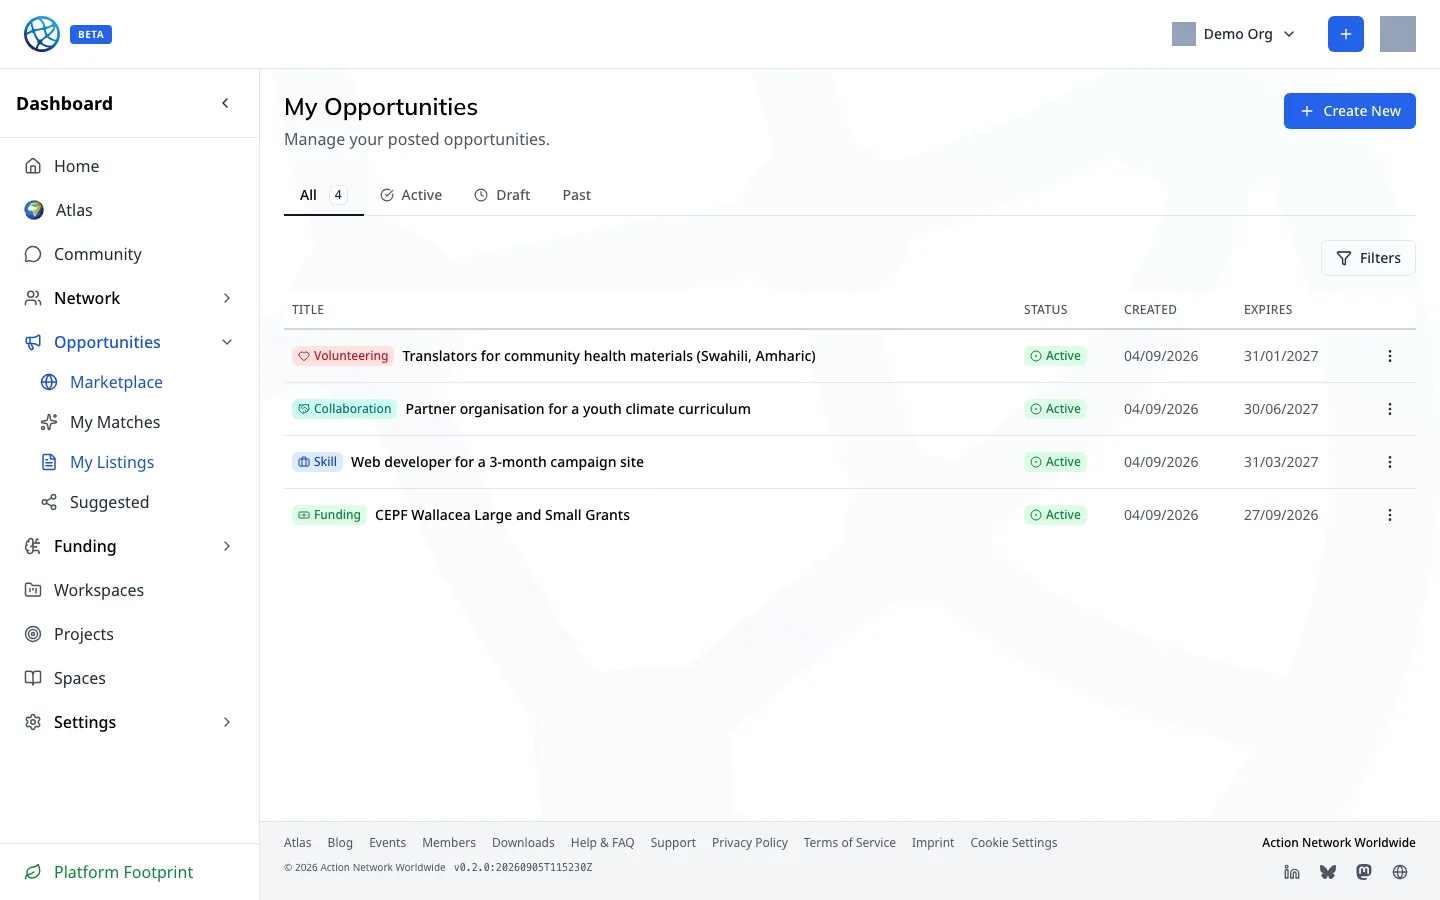Open the actions menu for the Translators row
This screenshot has width=1440, height=900.
pos(1390,356)
